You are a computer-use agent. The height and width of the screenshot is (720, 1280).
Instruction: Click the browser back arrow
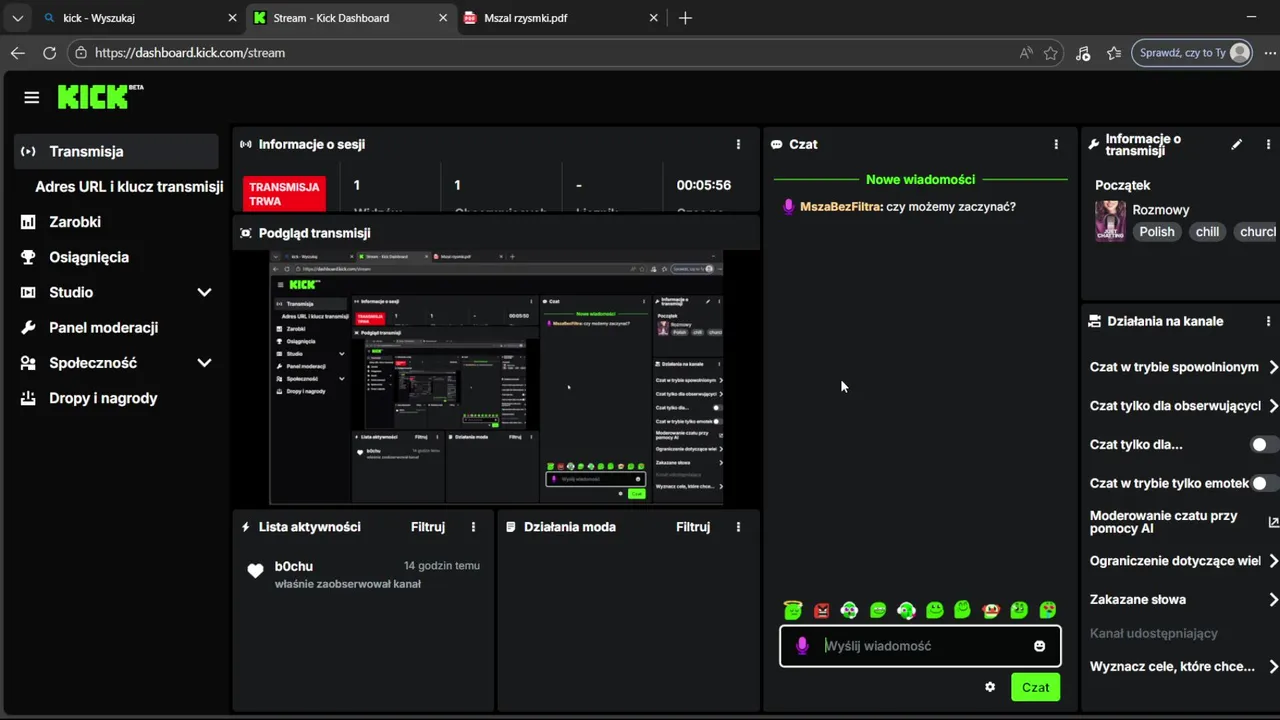[x=18, y=53]
